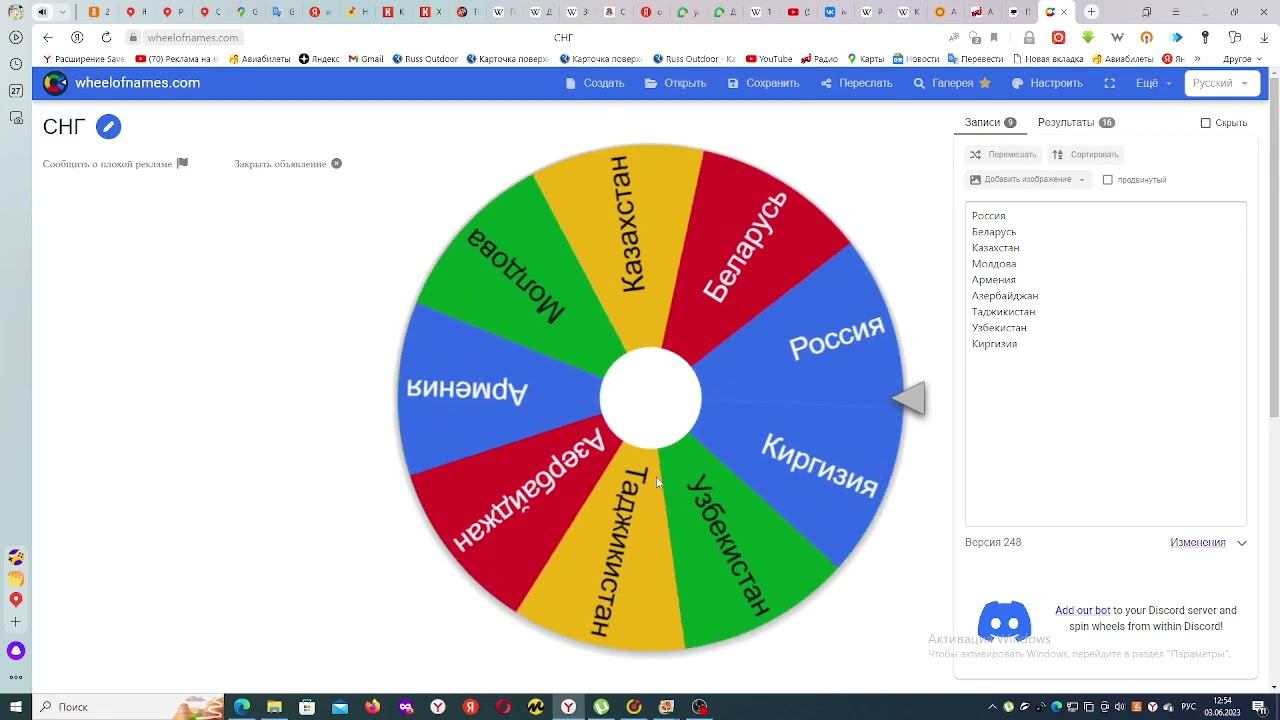Open a new browser tab with plus icon

[x=1091, y=12]
